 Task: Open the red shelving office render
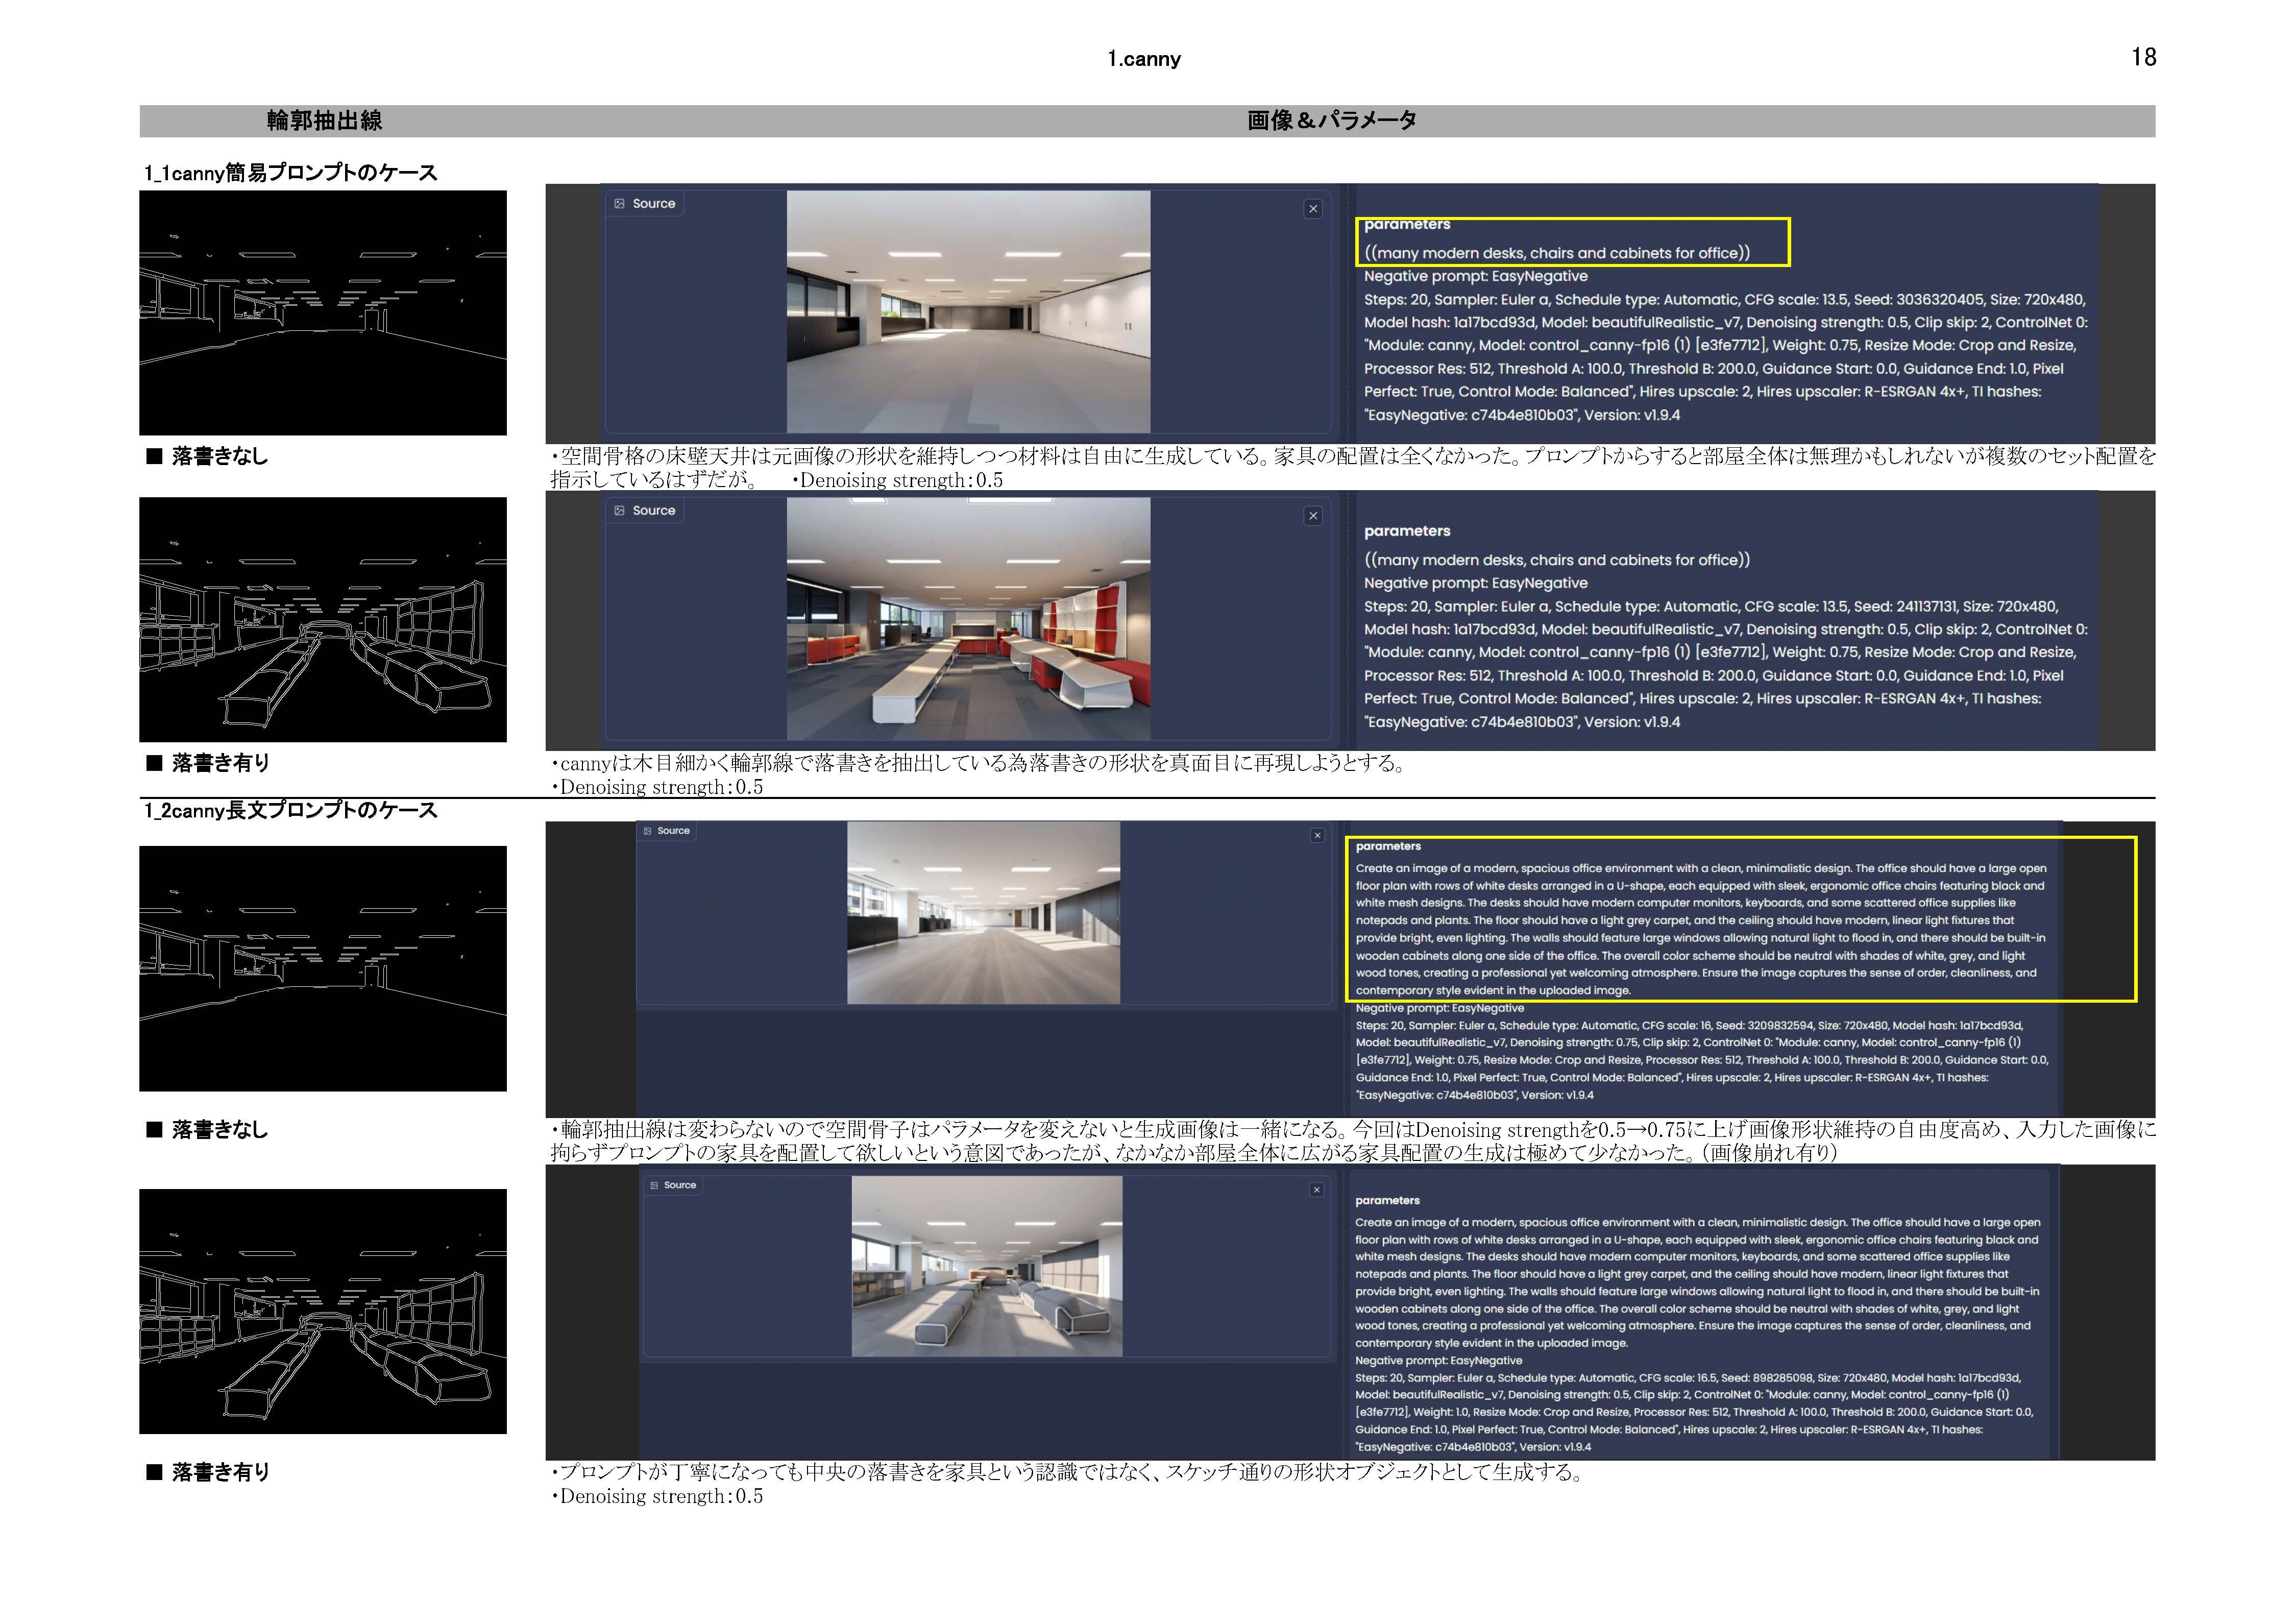coord(968,619)
